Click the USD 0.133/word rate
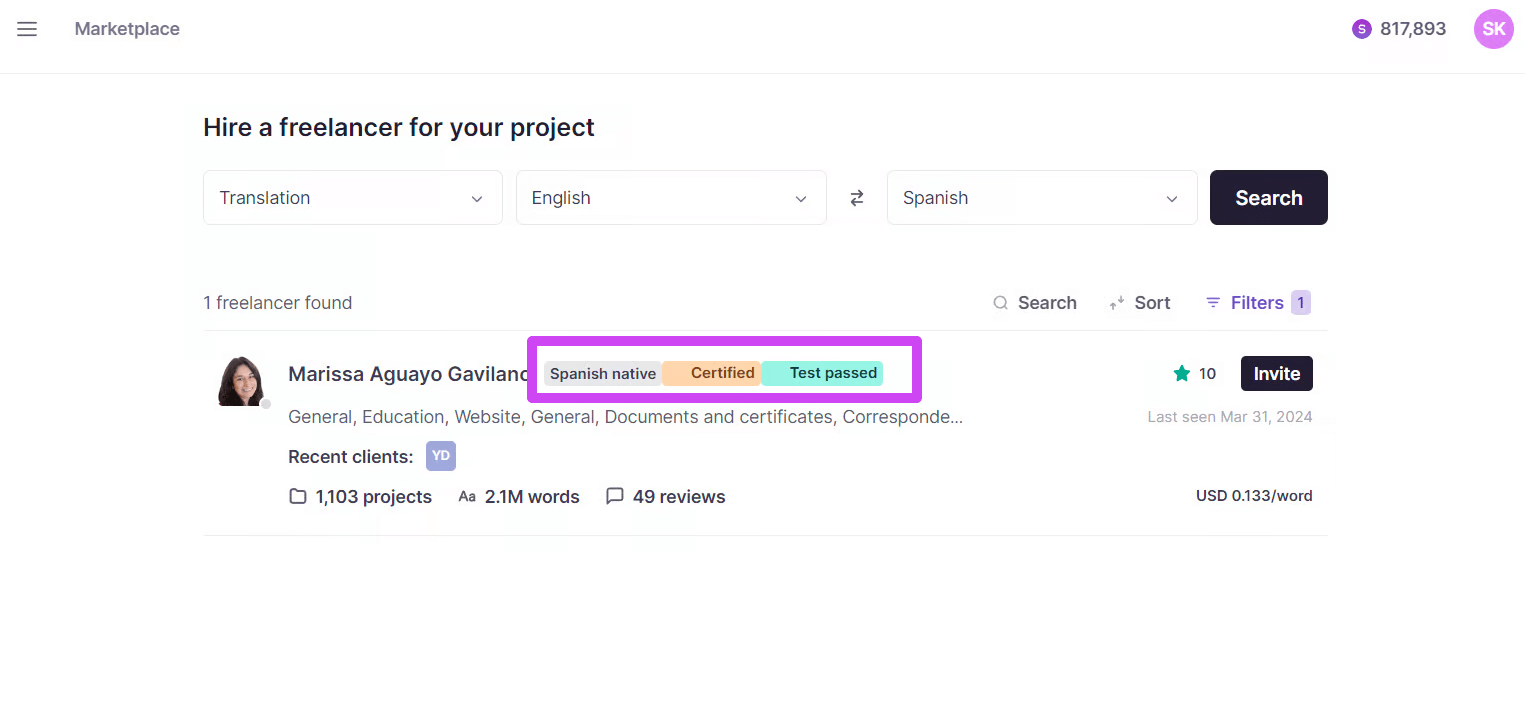 (x=1254, y=496)
